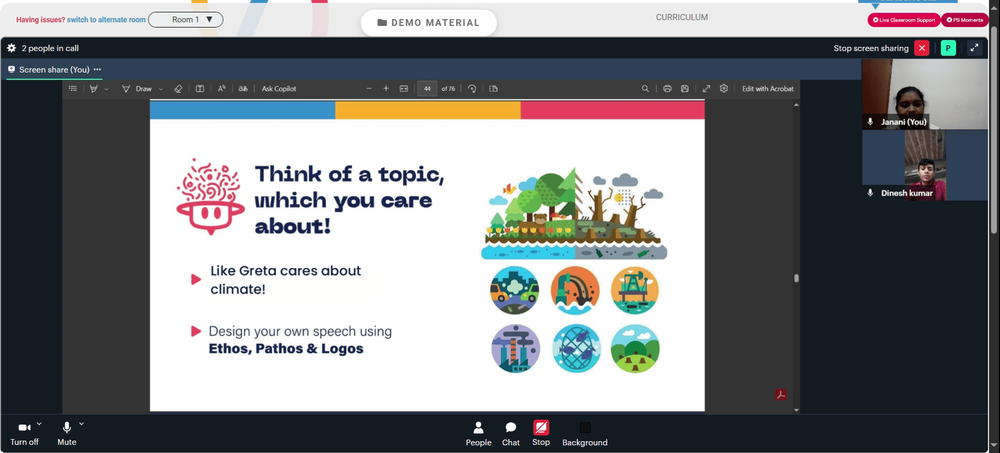The width and height of the screenshot is (1000, 453).
Task: Switch the page view layout icon
Action: point(493,89)
